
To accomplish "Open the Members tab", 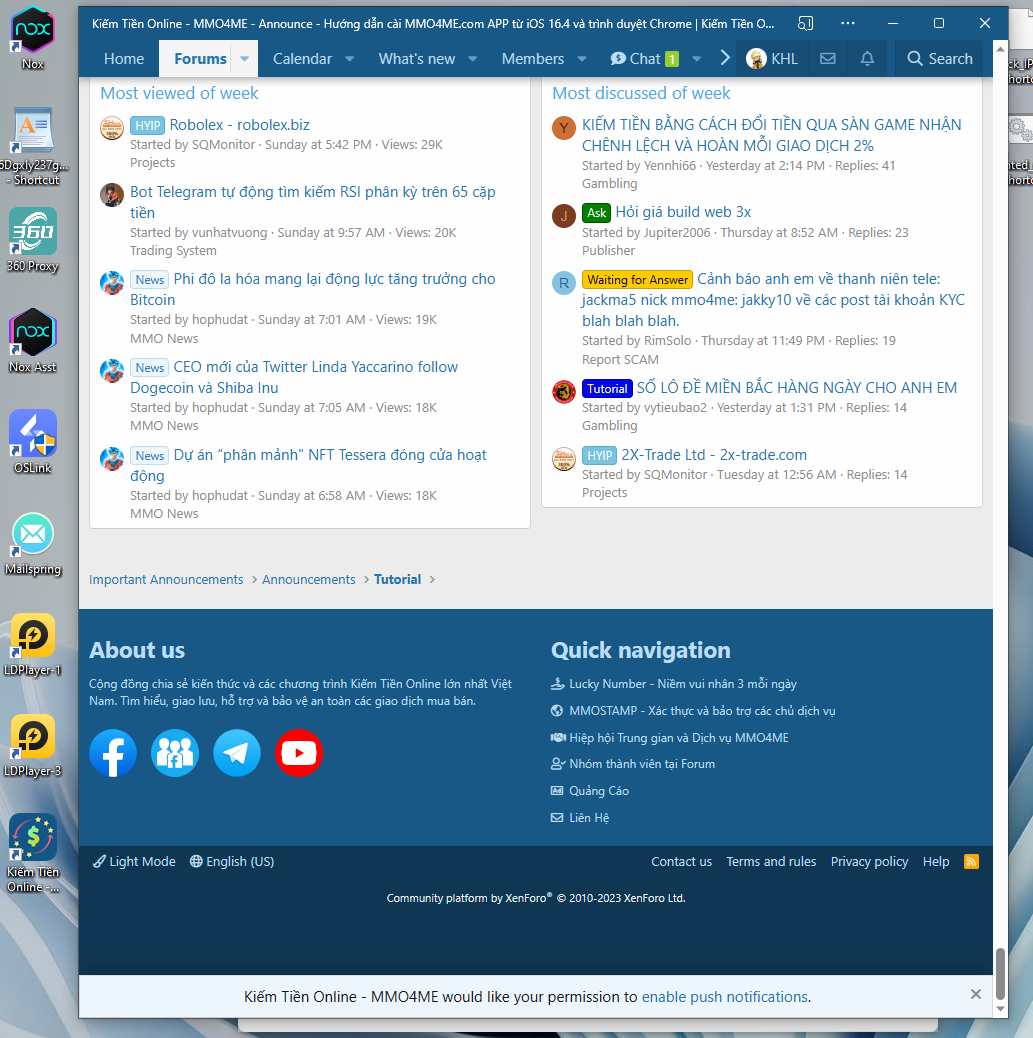I will click(x=532, y=58).
